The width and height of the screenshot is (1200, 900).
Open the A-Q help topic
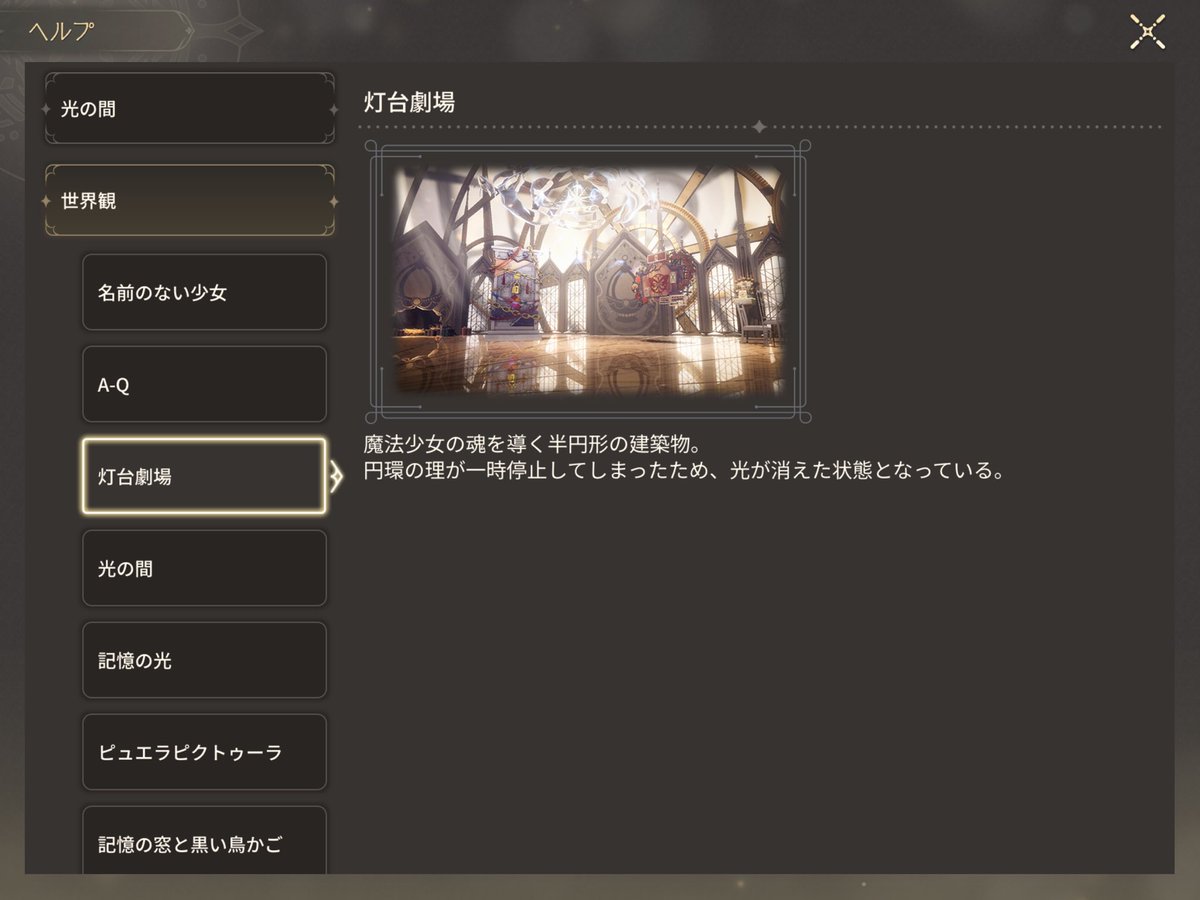(204, 384)
